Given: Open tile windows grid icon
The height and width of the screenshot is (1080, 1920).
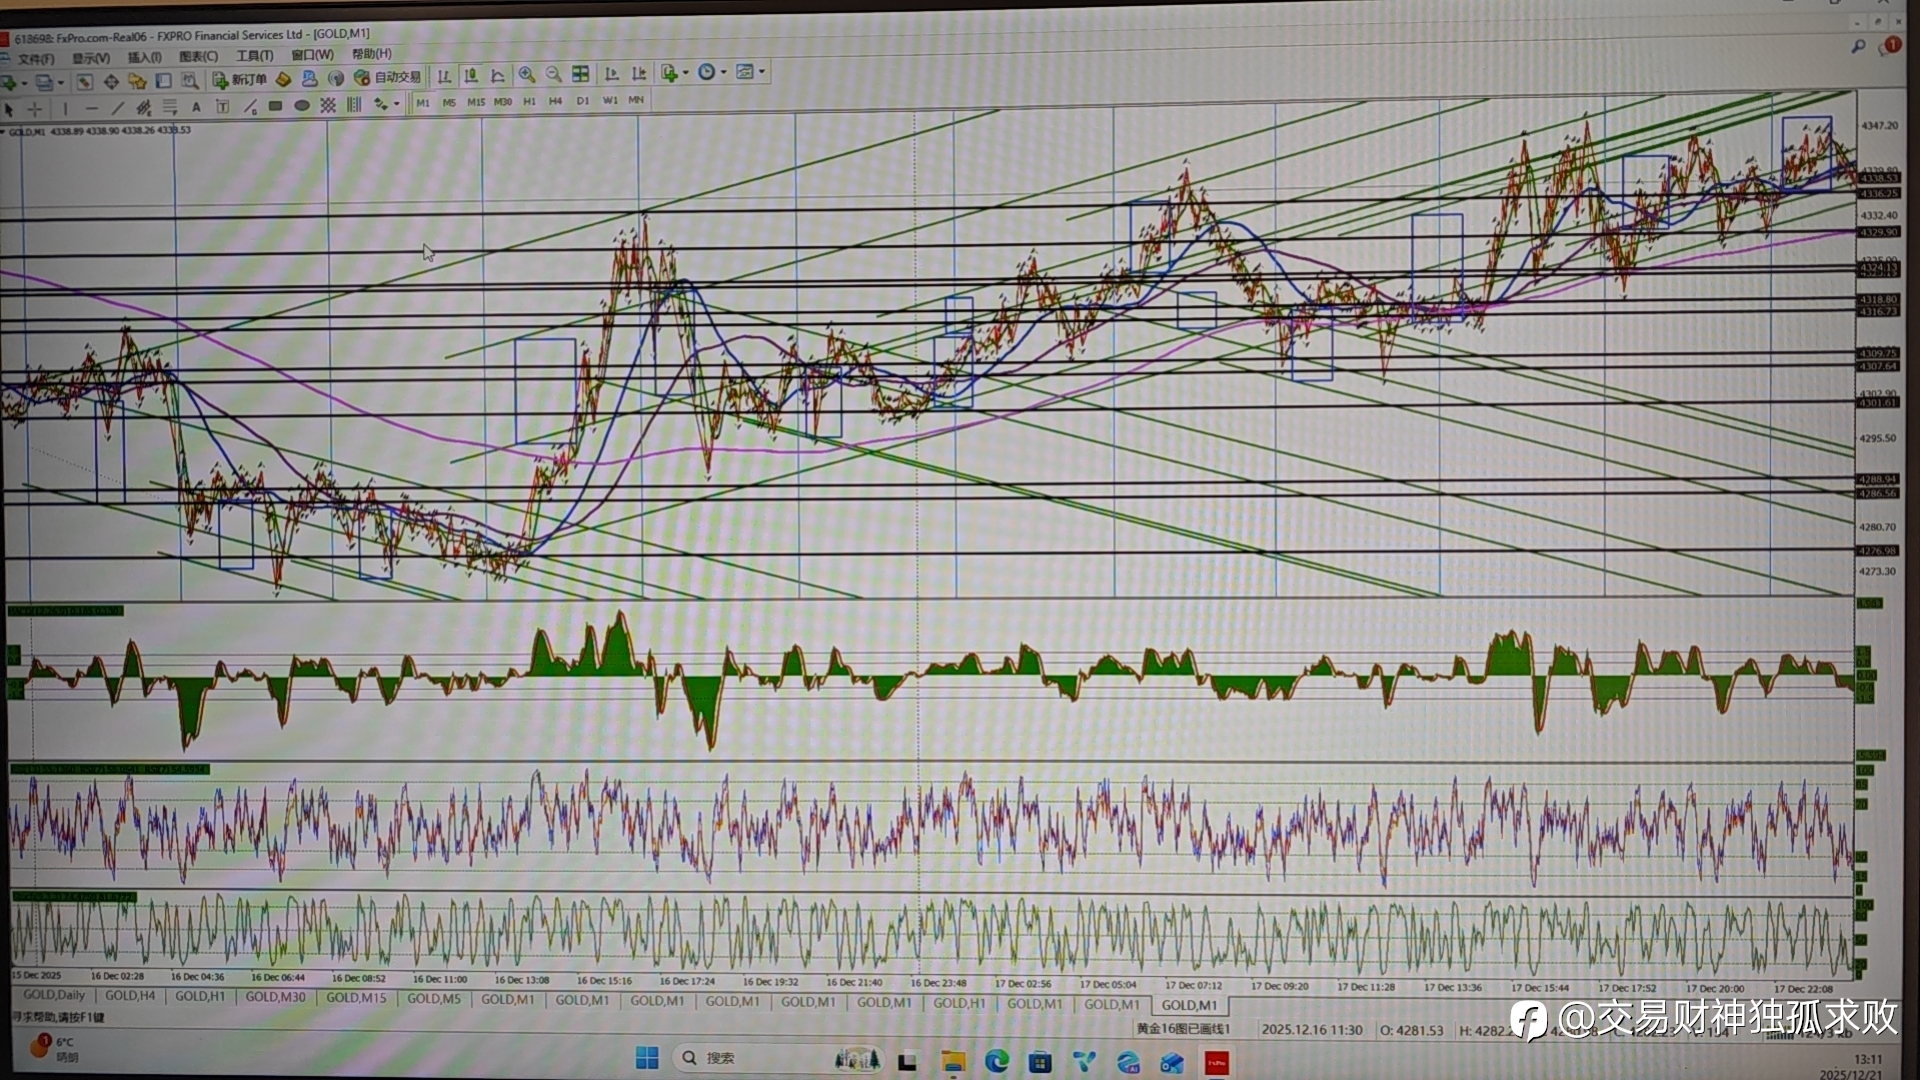Looking at the screenshot, I should tap(580, 75).
